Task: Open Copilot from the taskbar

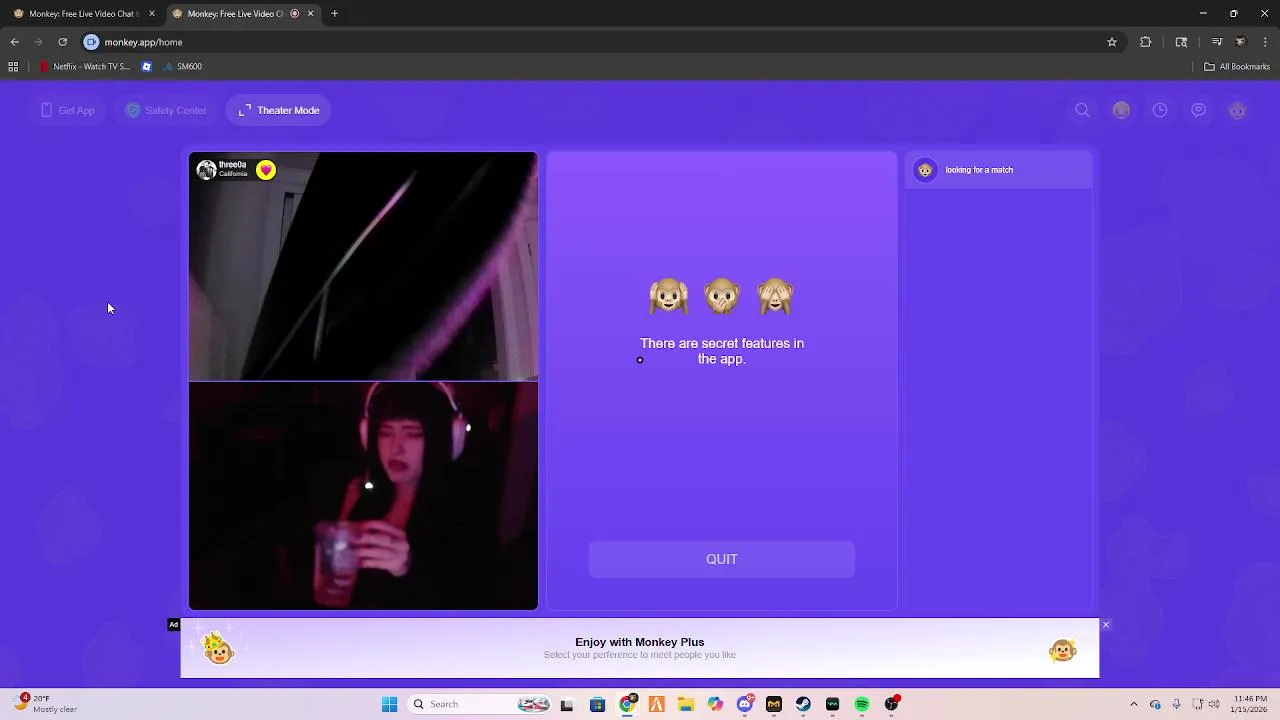Action: [715, 704]
